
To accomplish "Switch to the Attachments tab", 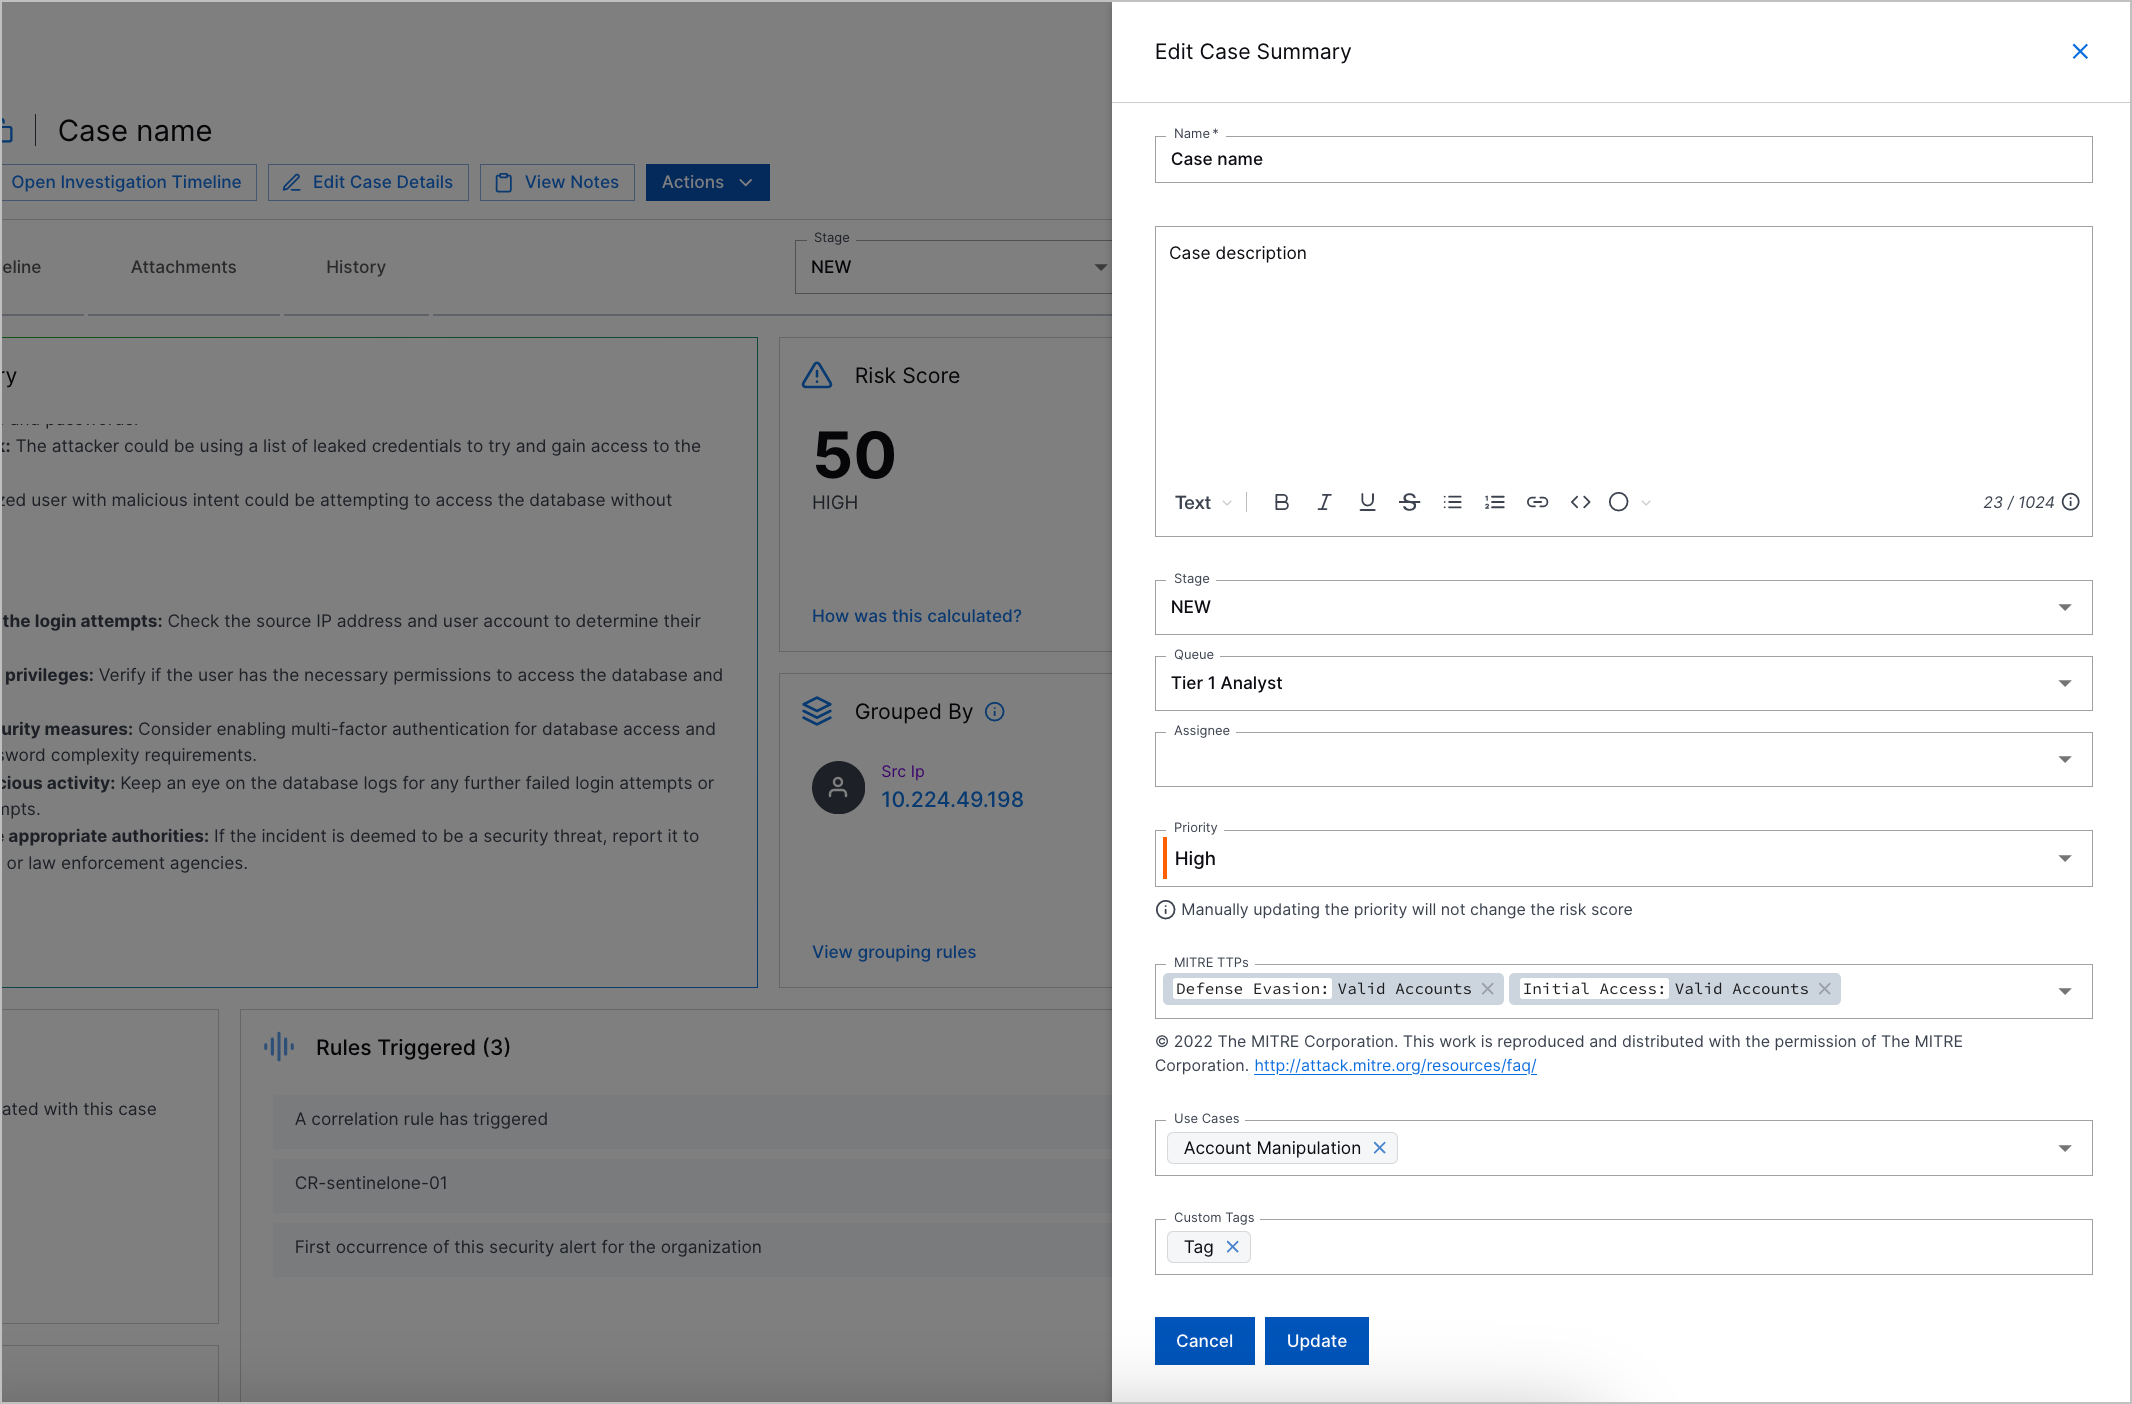I will [x=183, y=266].
